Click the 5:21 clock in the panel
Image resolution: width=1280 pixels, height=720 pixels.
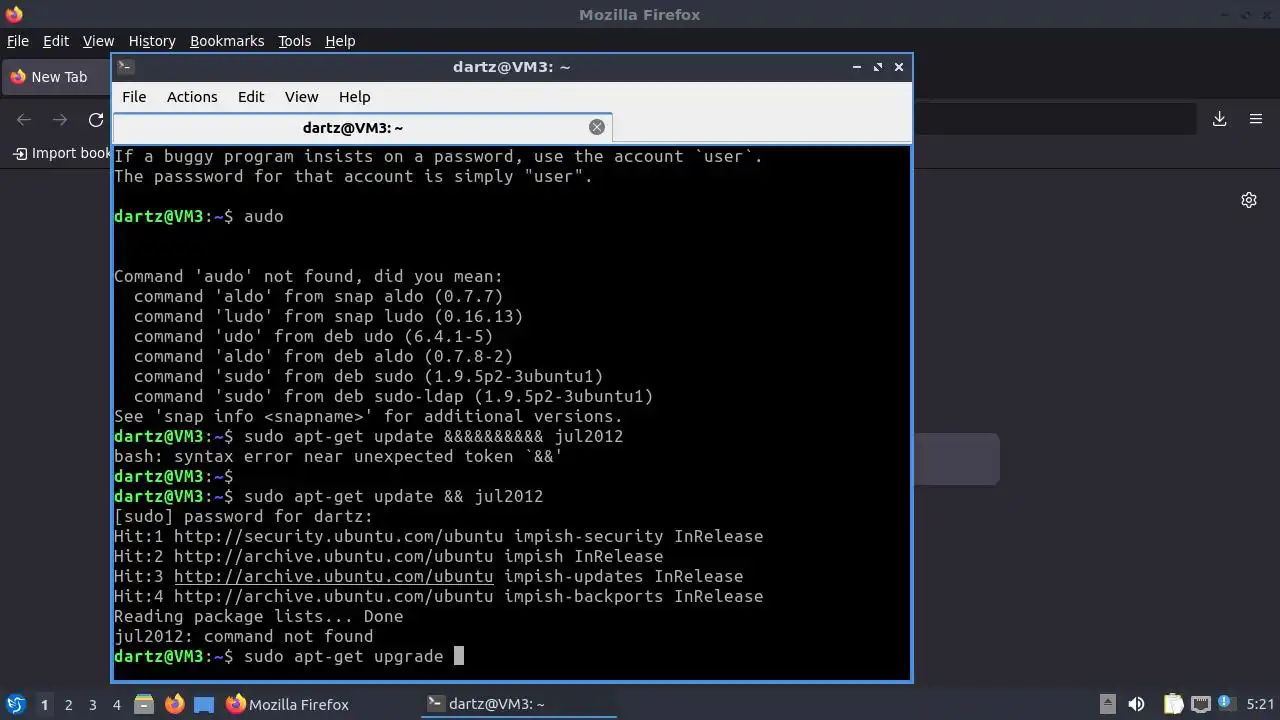click(x=1260, y=704)
